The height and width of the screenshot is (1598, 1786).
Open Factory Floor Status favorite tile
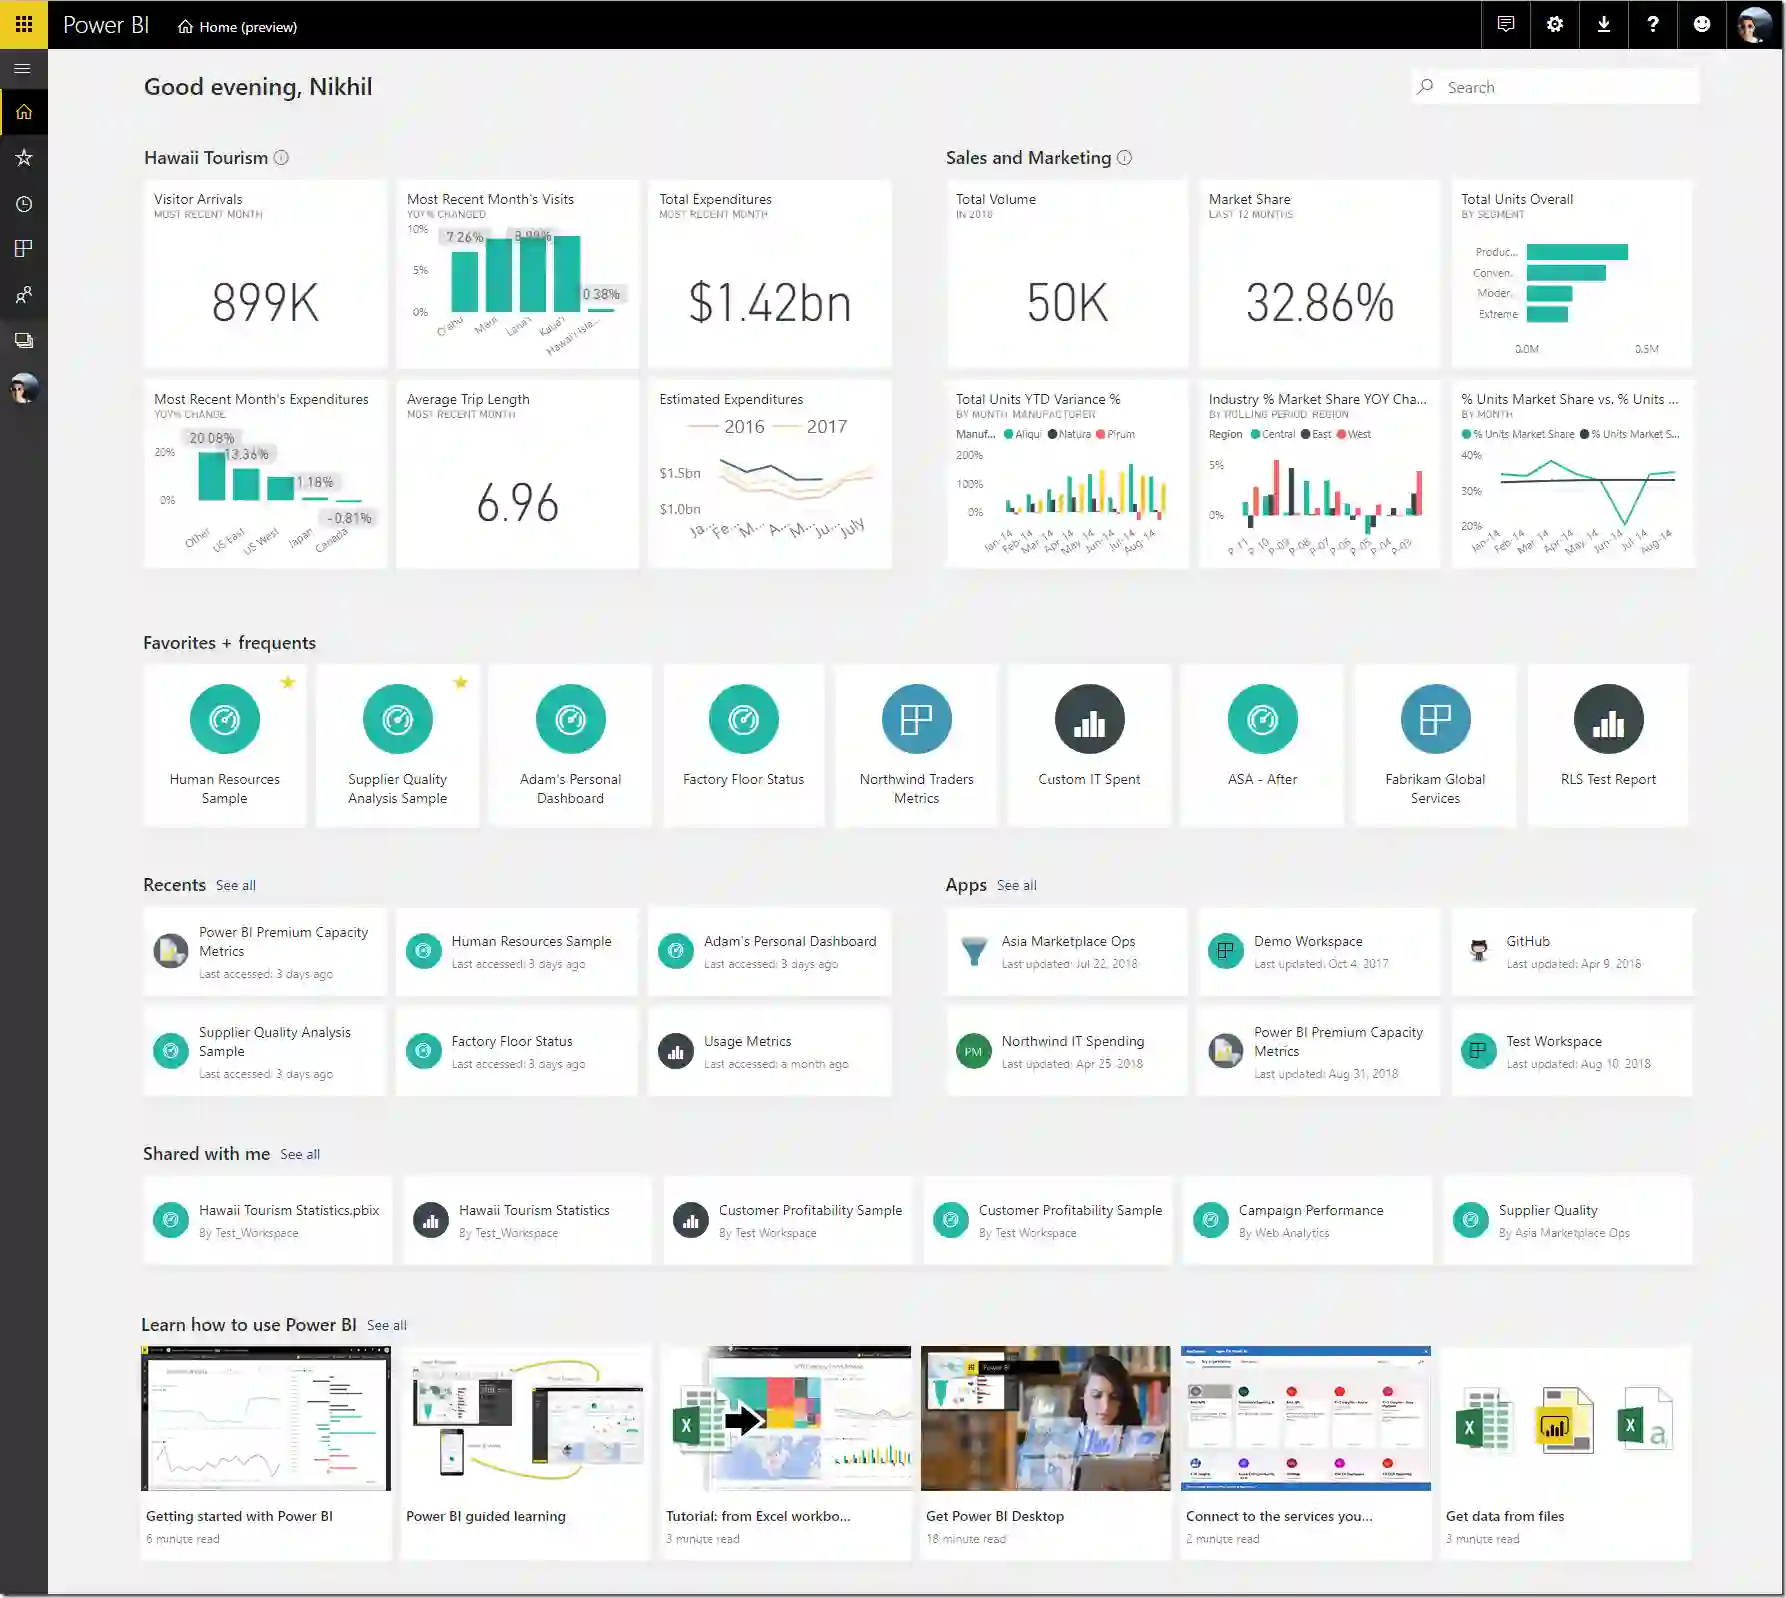(743, 745)
